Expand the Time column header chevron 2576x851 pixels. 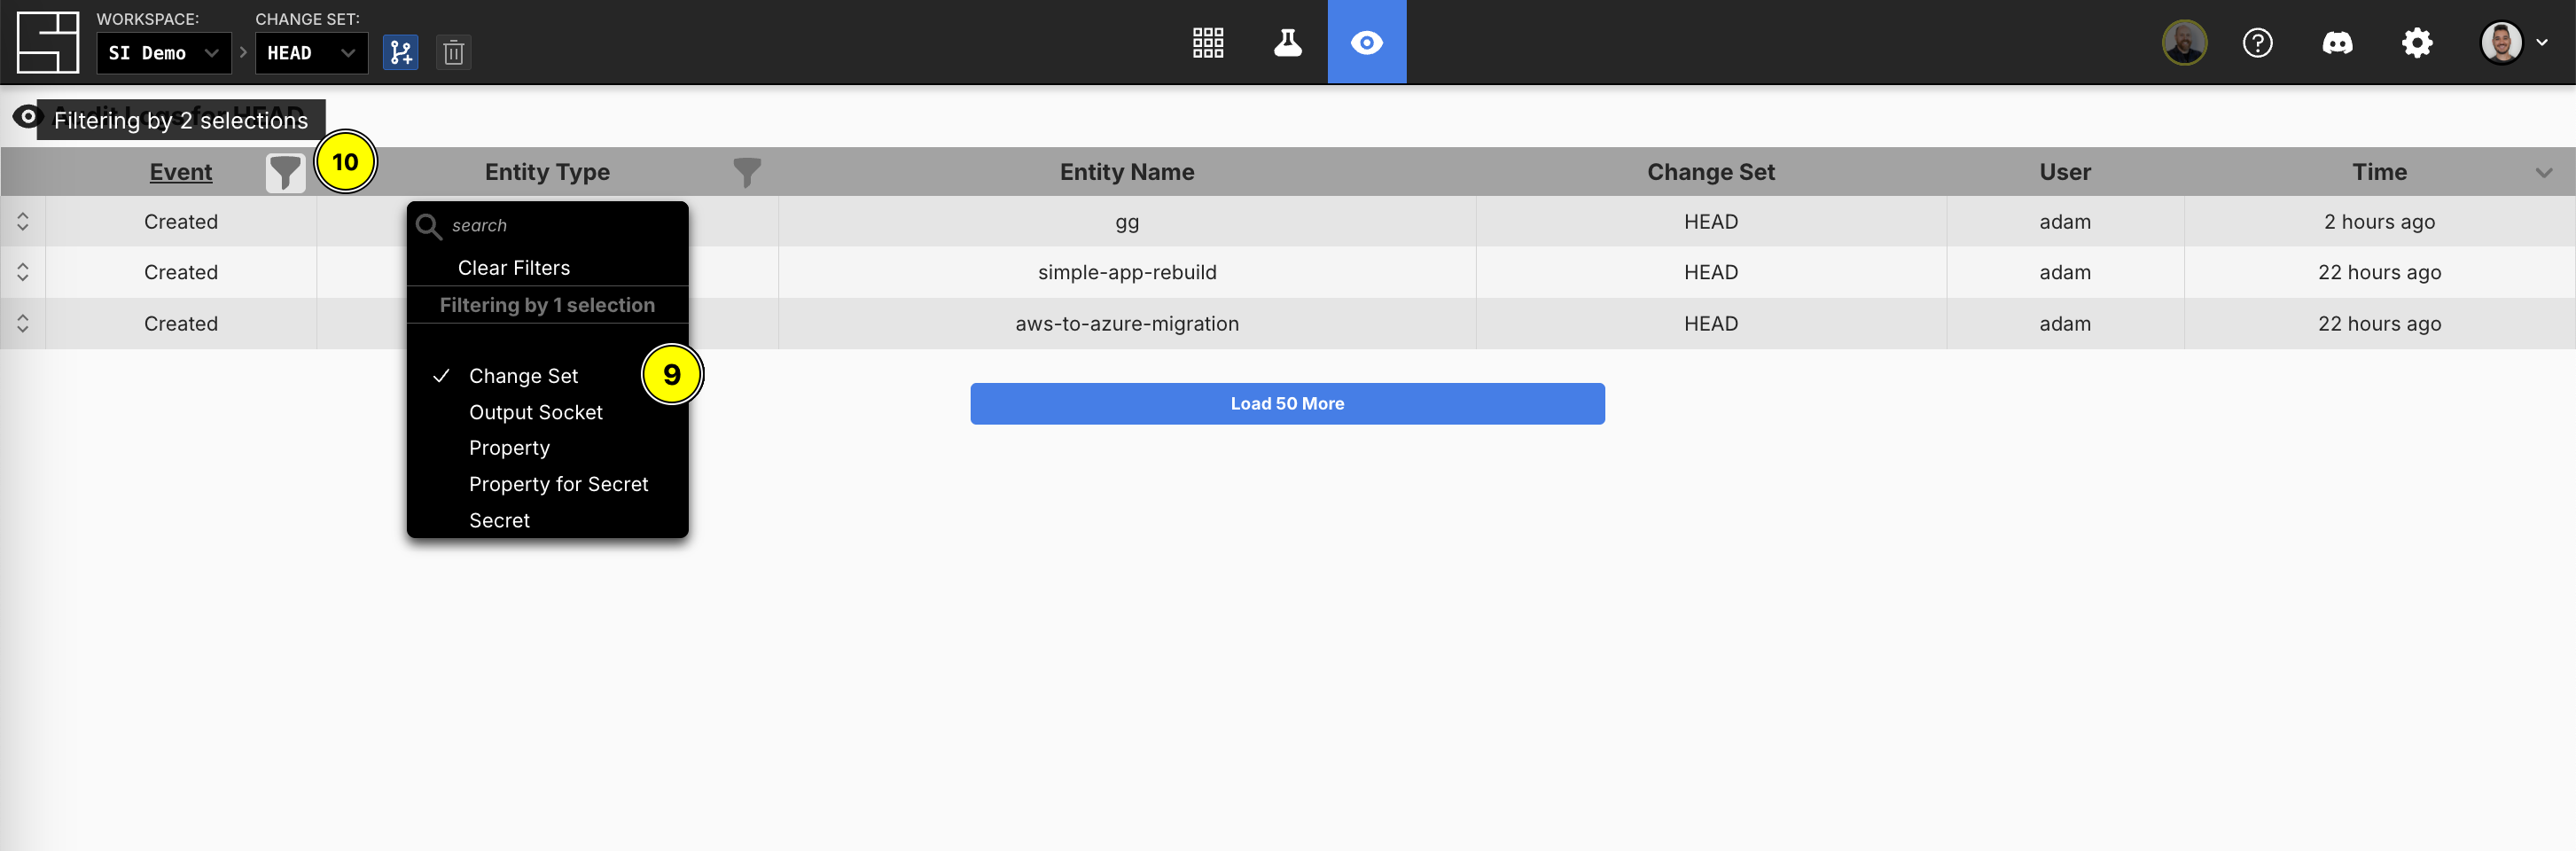click(2546, 171)
